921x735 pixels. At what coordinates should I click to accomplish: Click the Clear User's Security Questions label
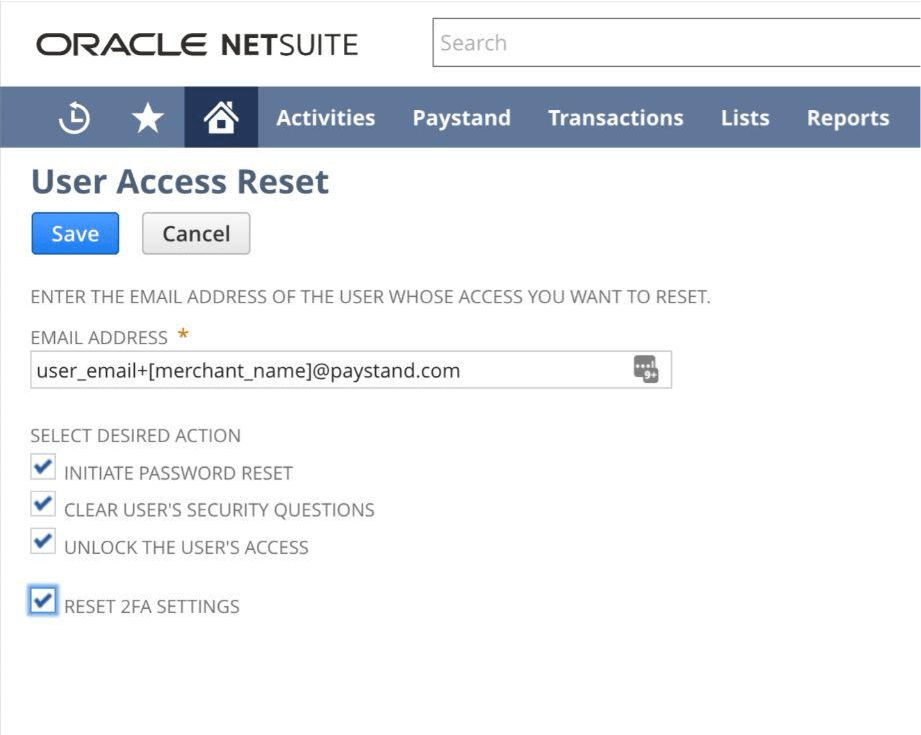click(x=219, y=510)
